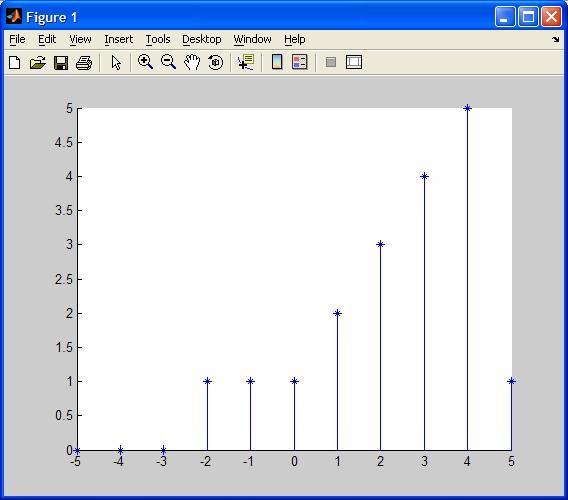Click the x-axis tick label -4

point(118,462)
